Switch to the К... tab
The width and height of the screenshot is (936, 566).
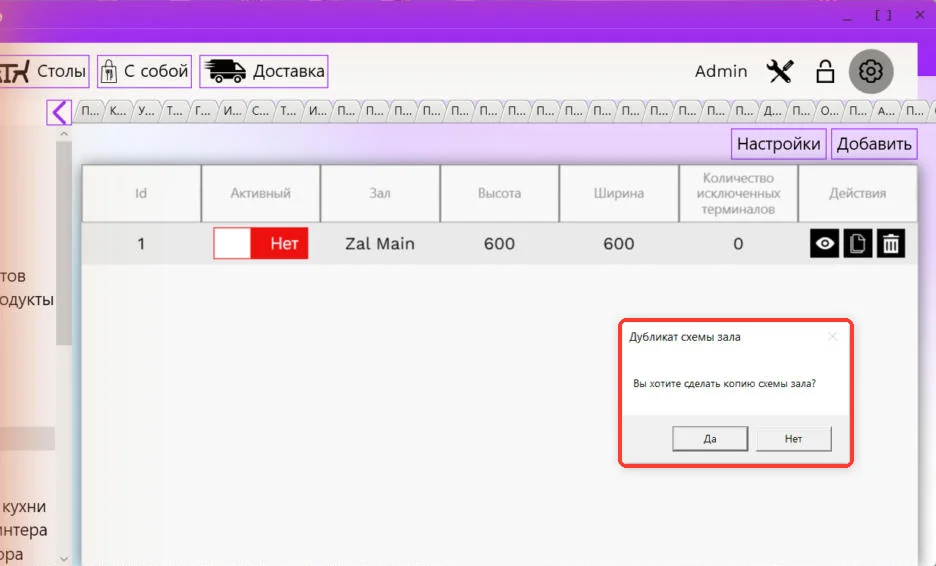click(x=118, y=111)
